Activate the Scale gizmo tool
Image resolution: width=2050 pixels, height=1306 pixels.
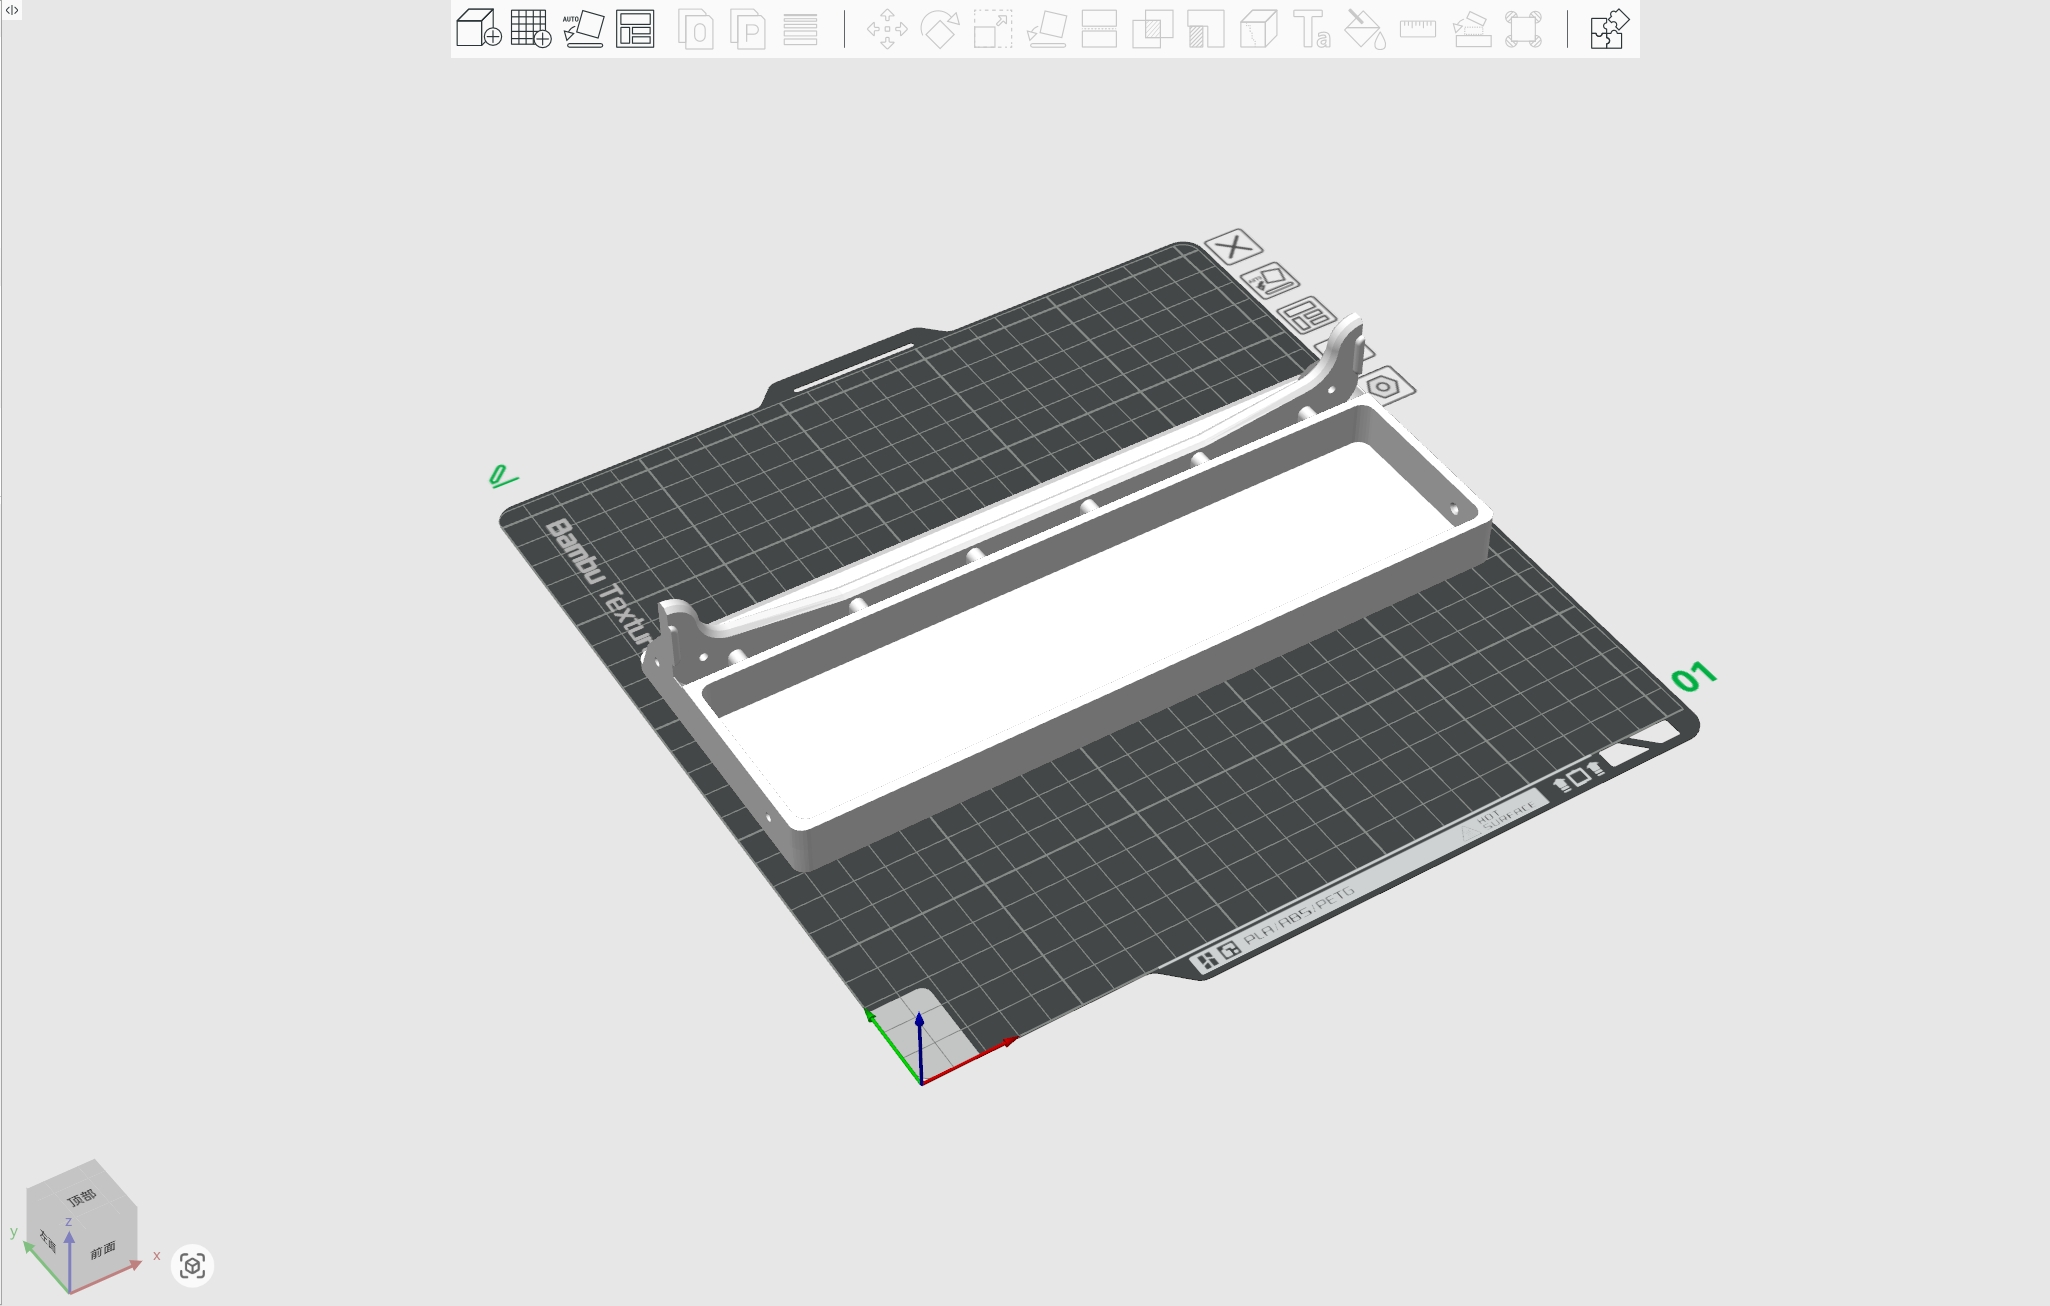[993, 29]
